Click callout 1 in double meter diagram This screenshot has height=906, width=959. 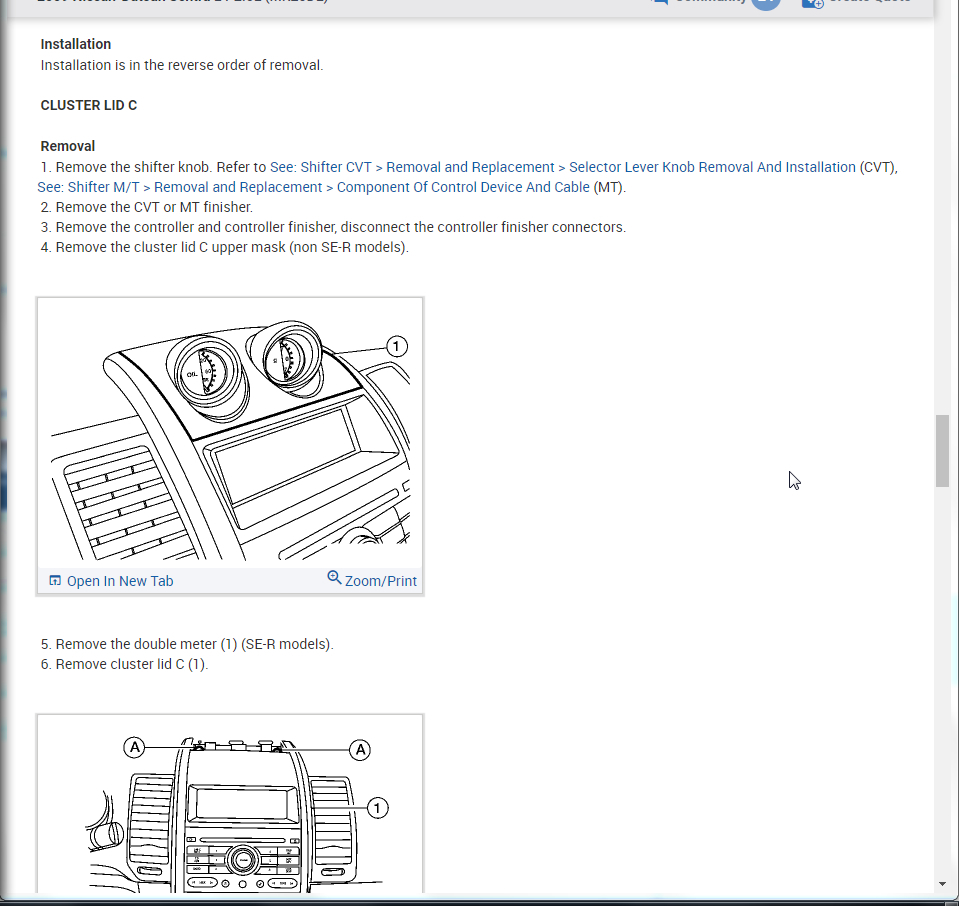point(396,347)
